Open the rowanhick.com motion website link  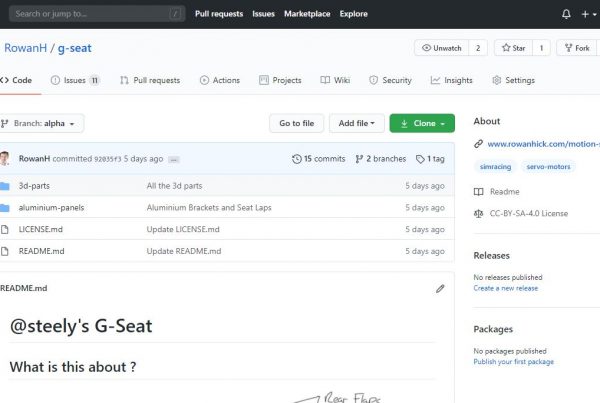coord(543,144)
